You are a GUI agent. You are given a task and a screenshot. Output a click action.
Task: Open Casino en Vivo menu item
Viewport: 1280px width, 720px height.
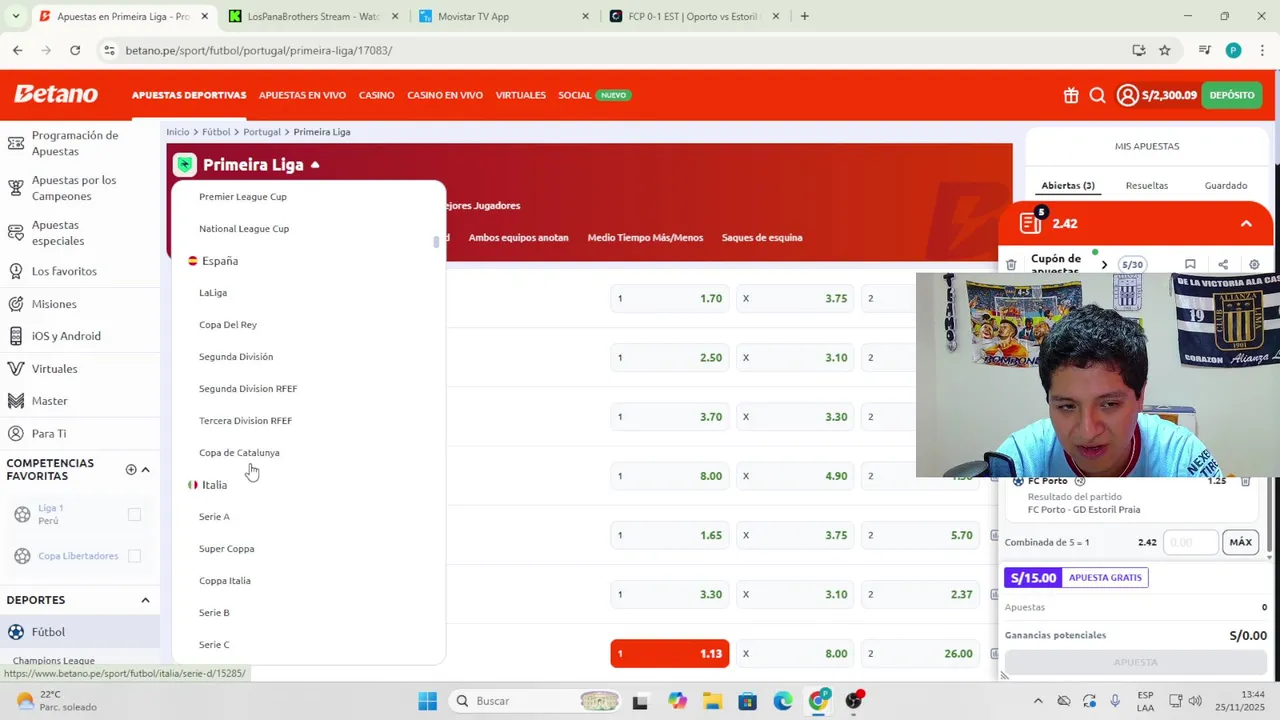pos(445,95)
